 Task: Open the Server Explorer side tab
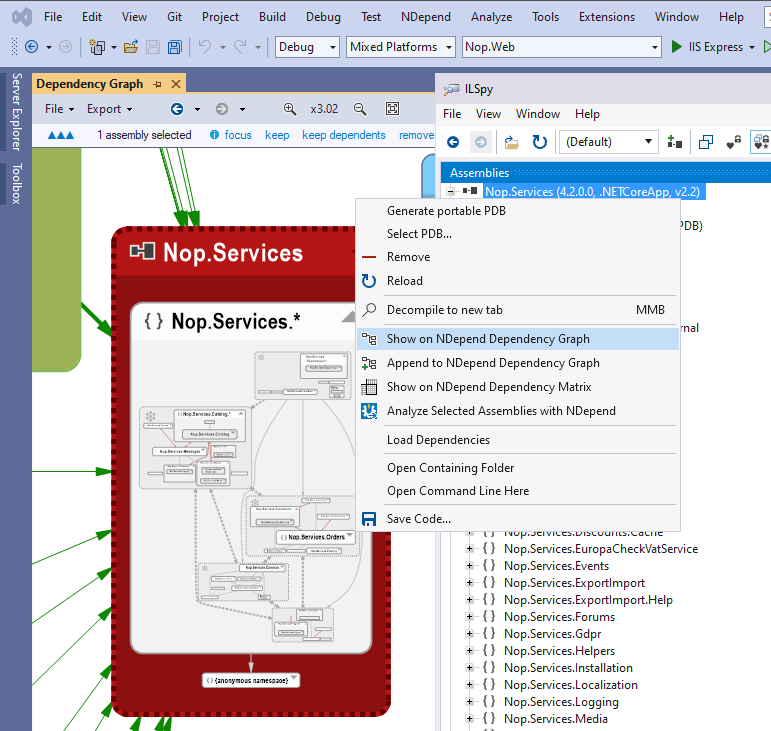click(17, 112)
